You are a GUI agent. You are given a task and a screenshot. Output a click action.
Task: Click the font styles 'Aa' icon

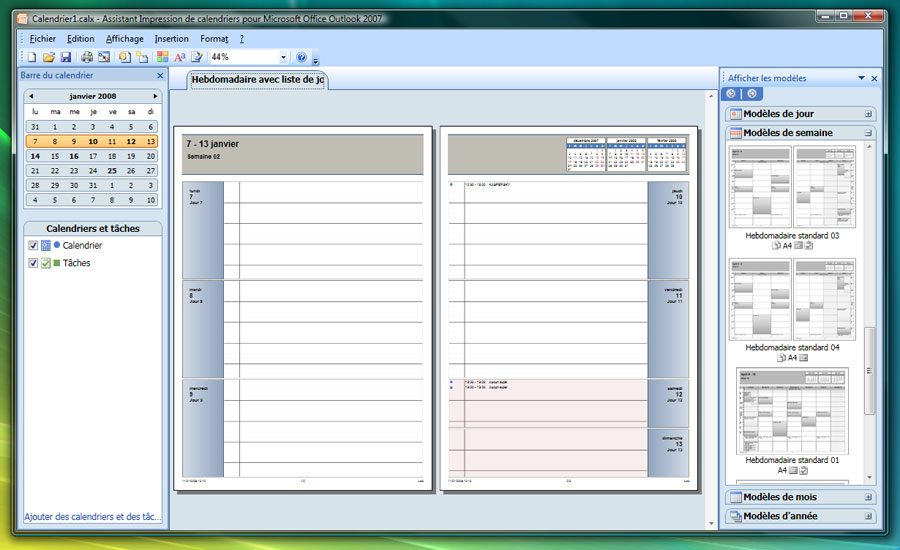180,57
